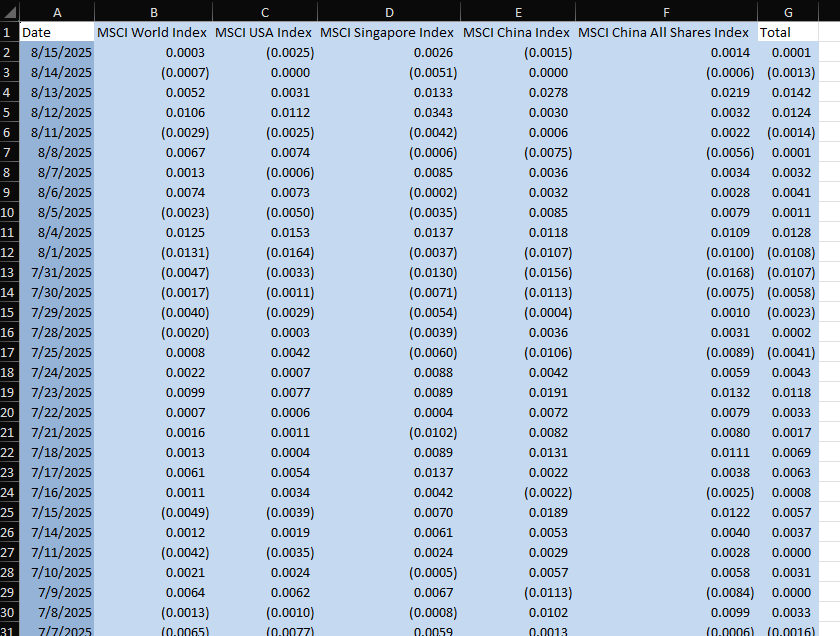Select China Index value (0.0156) for 7/31/2025
Image resolution: width=840 pixels, height=636 pixels.
[x=518, y=272]
